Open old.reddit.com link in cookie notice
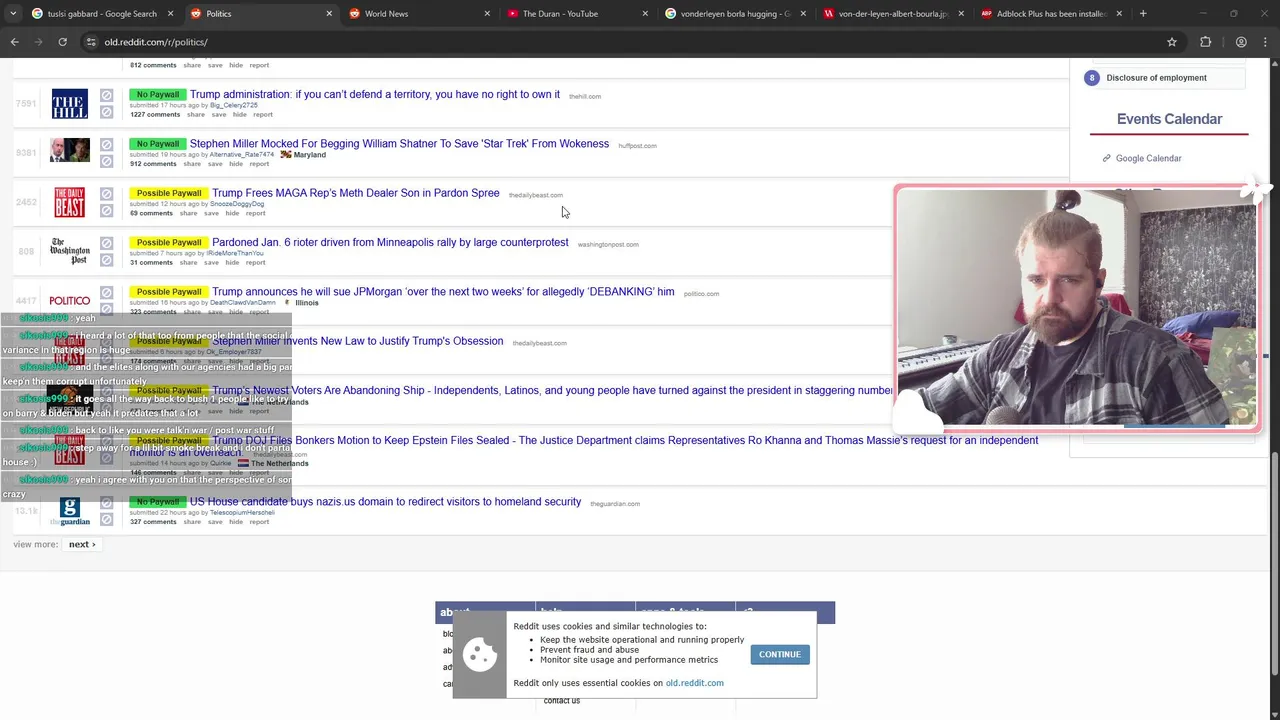The height and width of the screenshot is (720, 1280). (x=694, y=683)
